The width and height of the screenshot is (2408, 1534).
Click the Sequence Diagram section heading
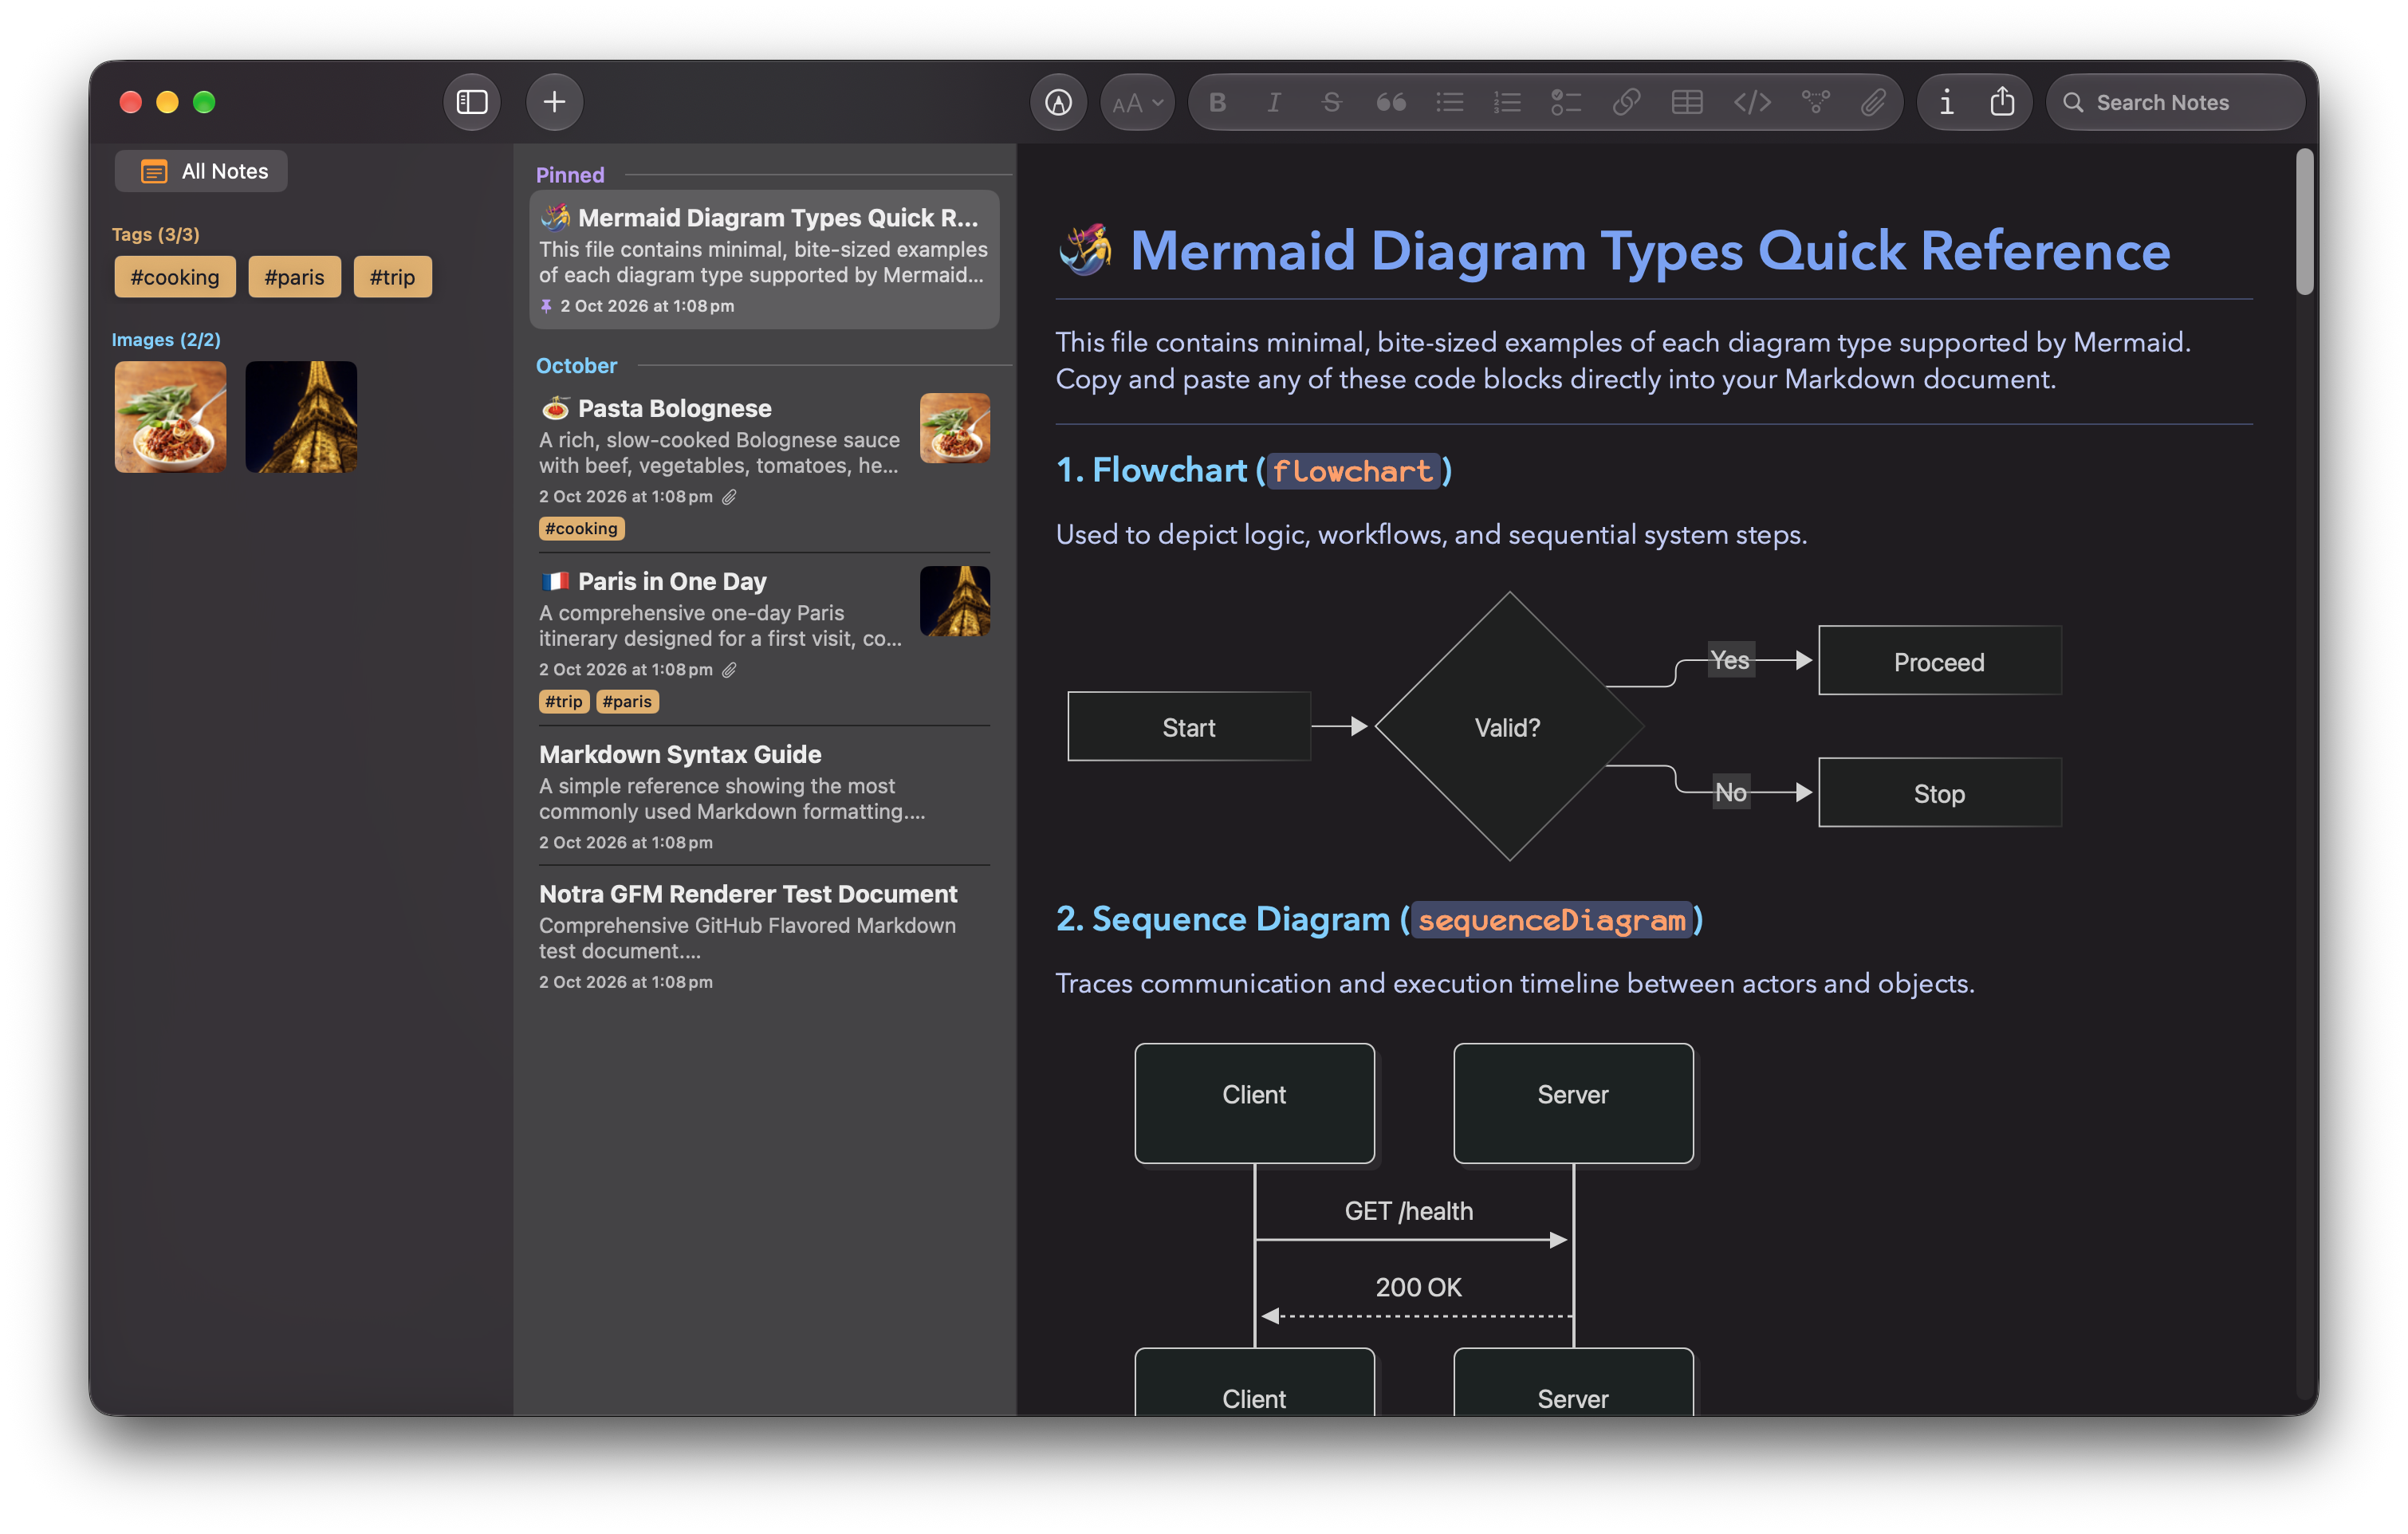1379,919
